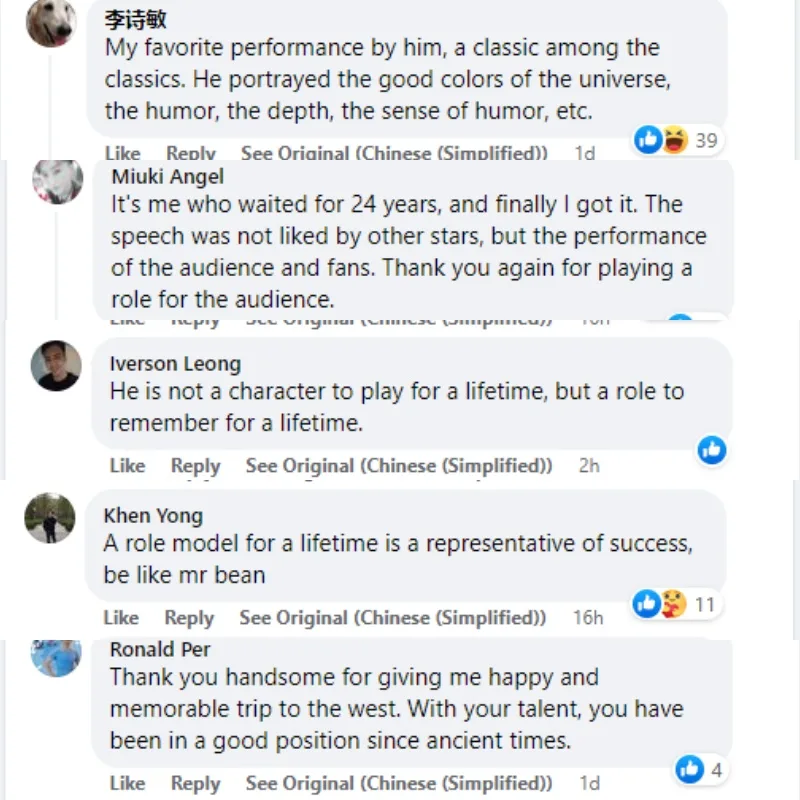Click reaction icons on Khen Yong's comment
The height and width of the screenshot is (800, 800).
coord(660,604)
